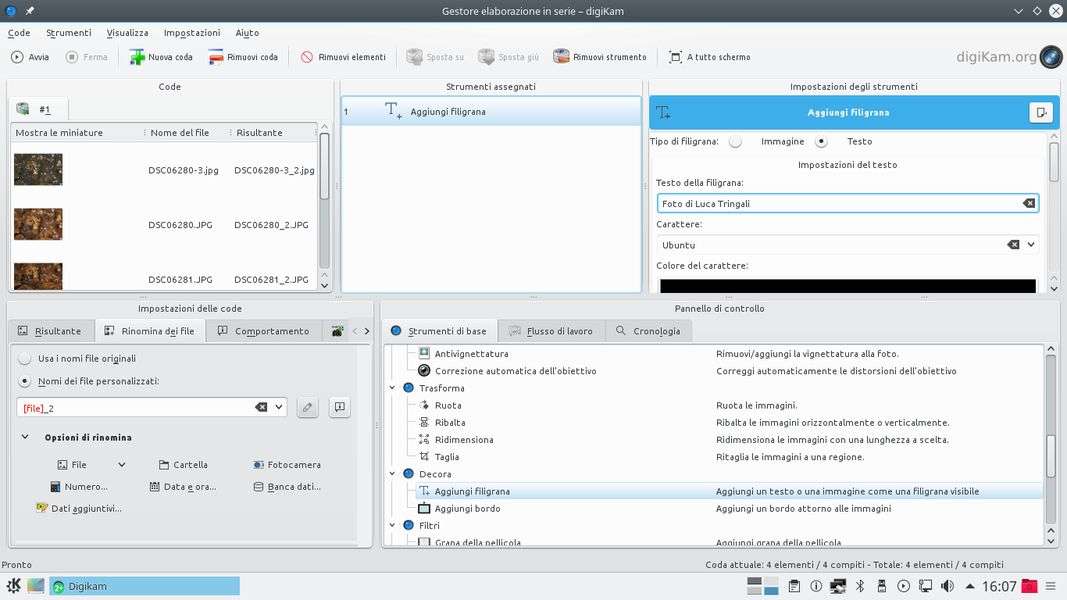
Task: Open the KDE application launcher
Action: 14,586
